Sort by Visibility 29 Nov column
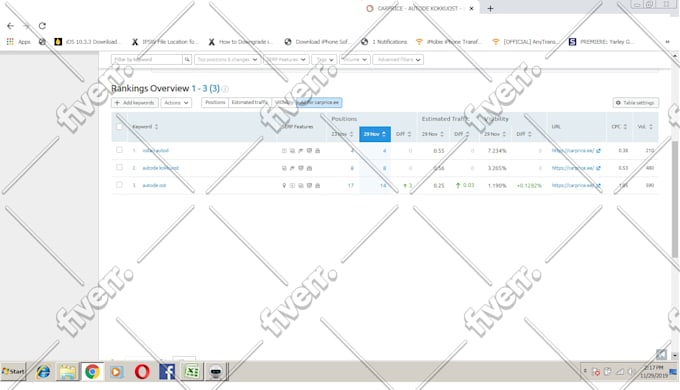Screen dimensions: 680x390 (495, 134)
